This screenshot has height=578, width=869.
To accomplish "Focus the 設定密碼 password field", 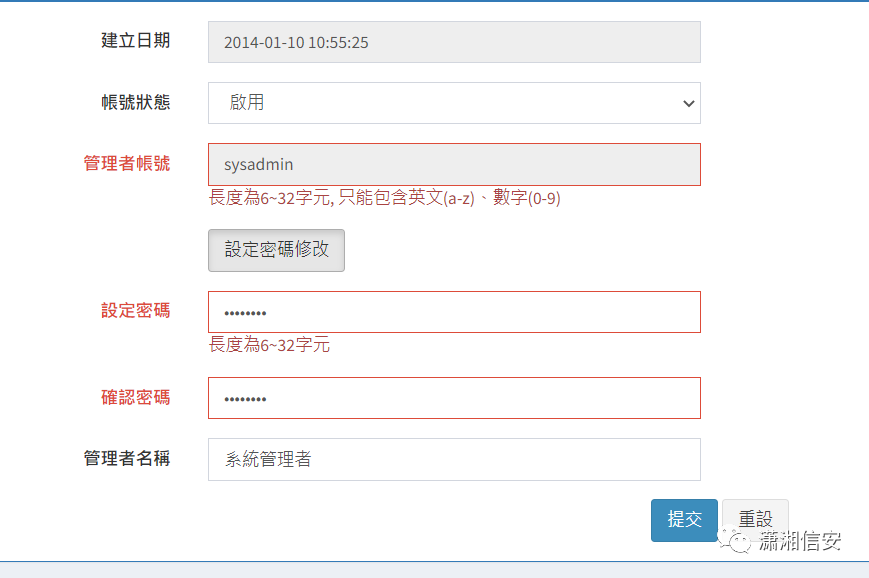I will pos(454,312).
